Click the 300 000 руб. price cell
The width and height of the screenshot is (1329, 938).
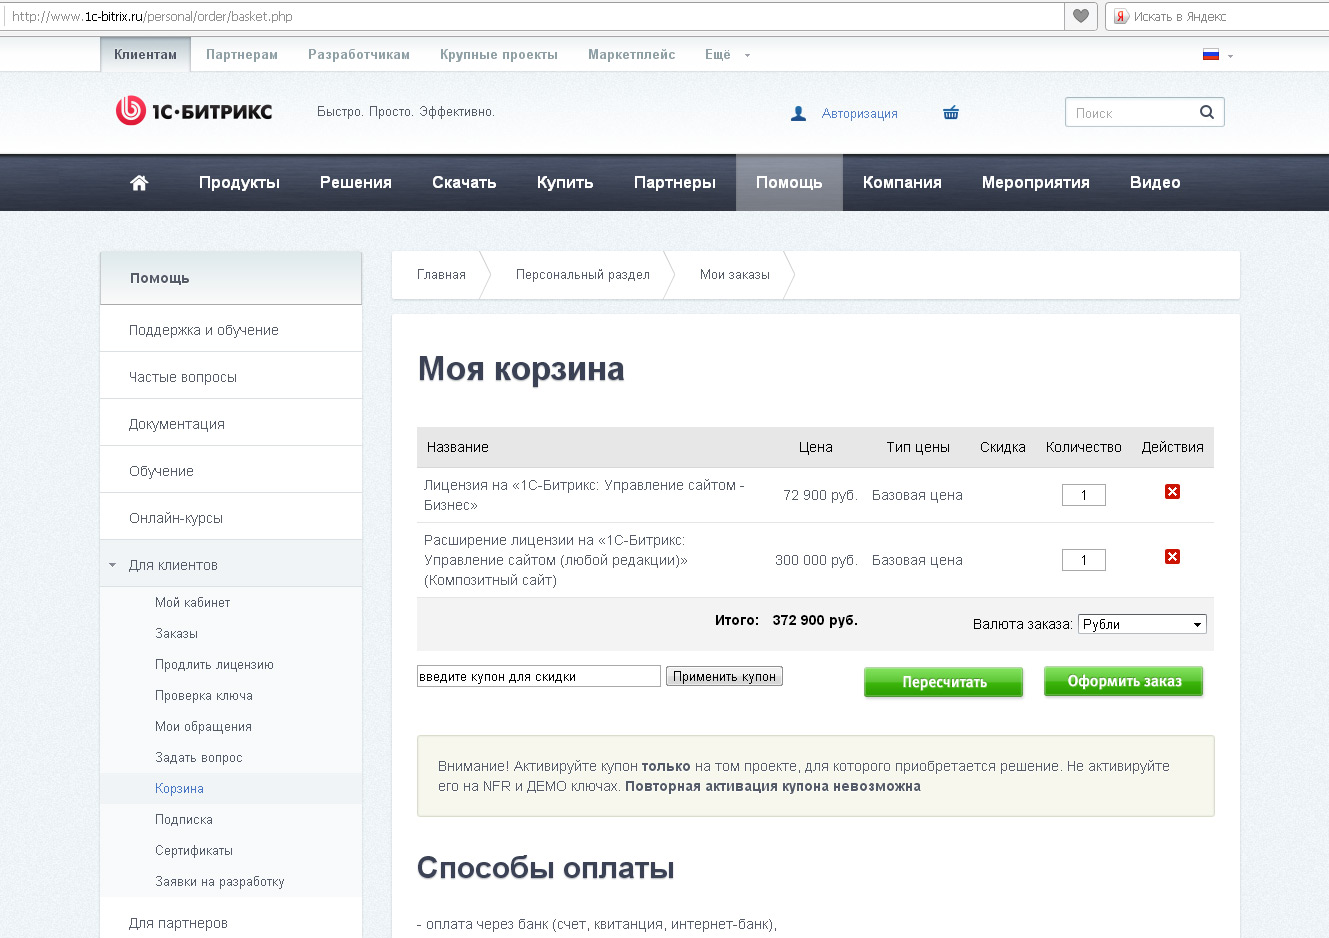(x=816, y=560)
